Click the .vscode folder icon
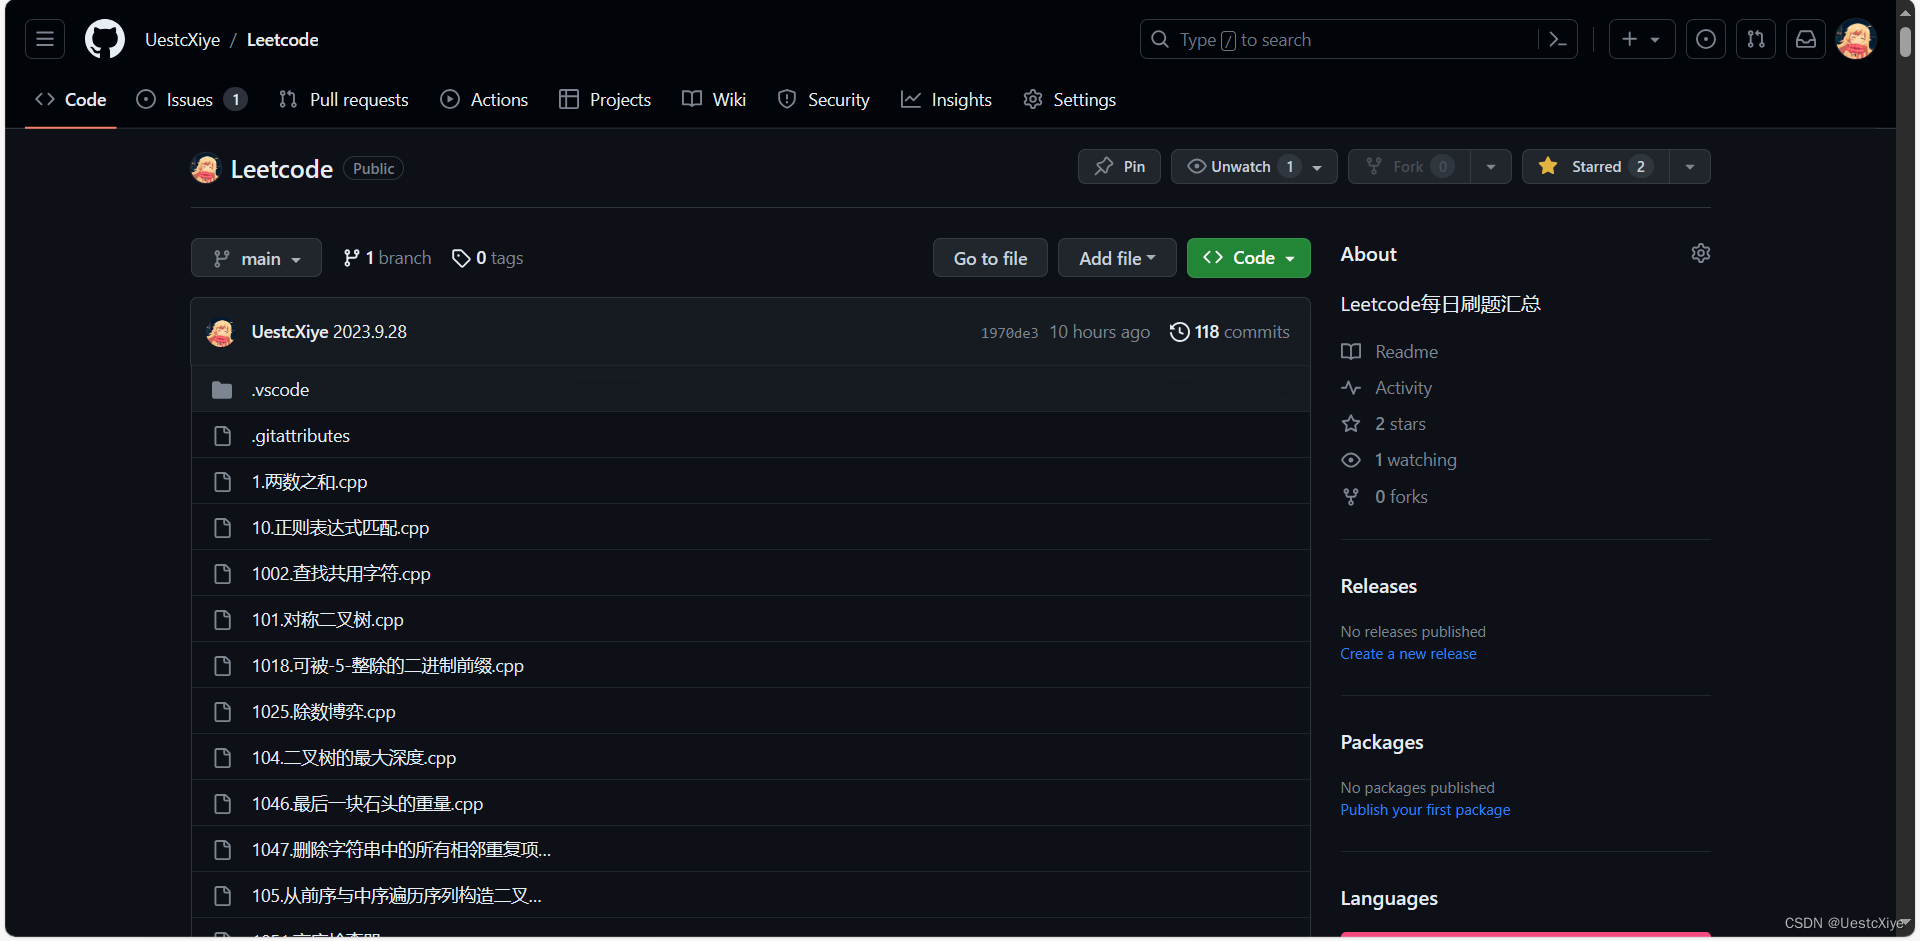This screenshot has height=941, width=1920. [222, 390]
